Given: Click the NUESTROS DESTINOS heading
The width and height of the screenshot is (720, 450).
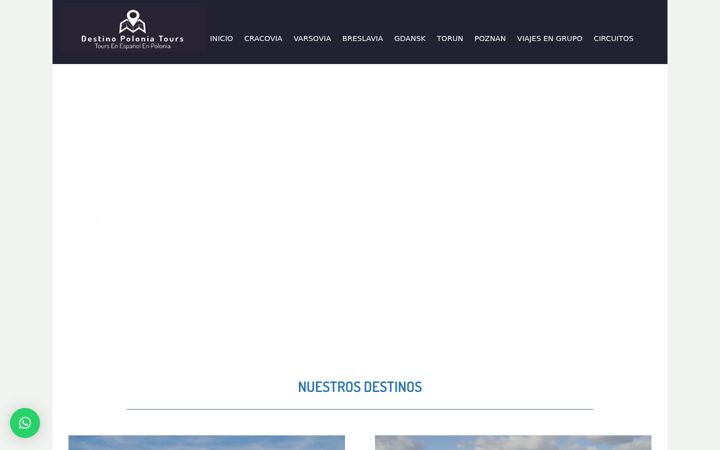Looking at the screenshot, I should coord(360,387).
